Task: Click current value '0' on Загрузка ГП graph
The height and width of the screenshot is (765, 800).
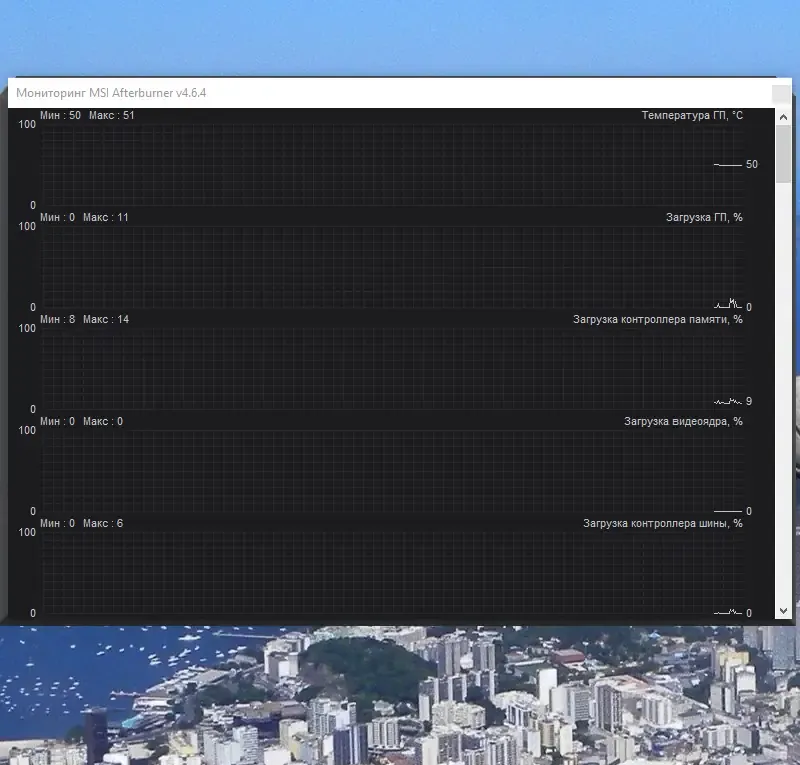Action: (748, 307)
